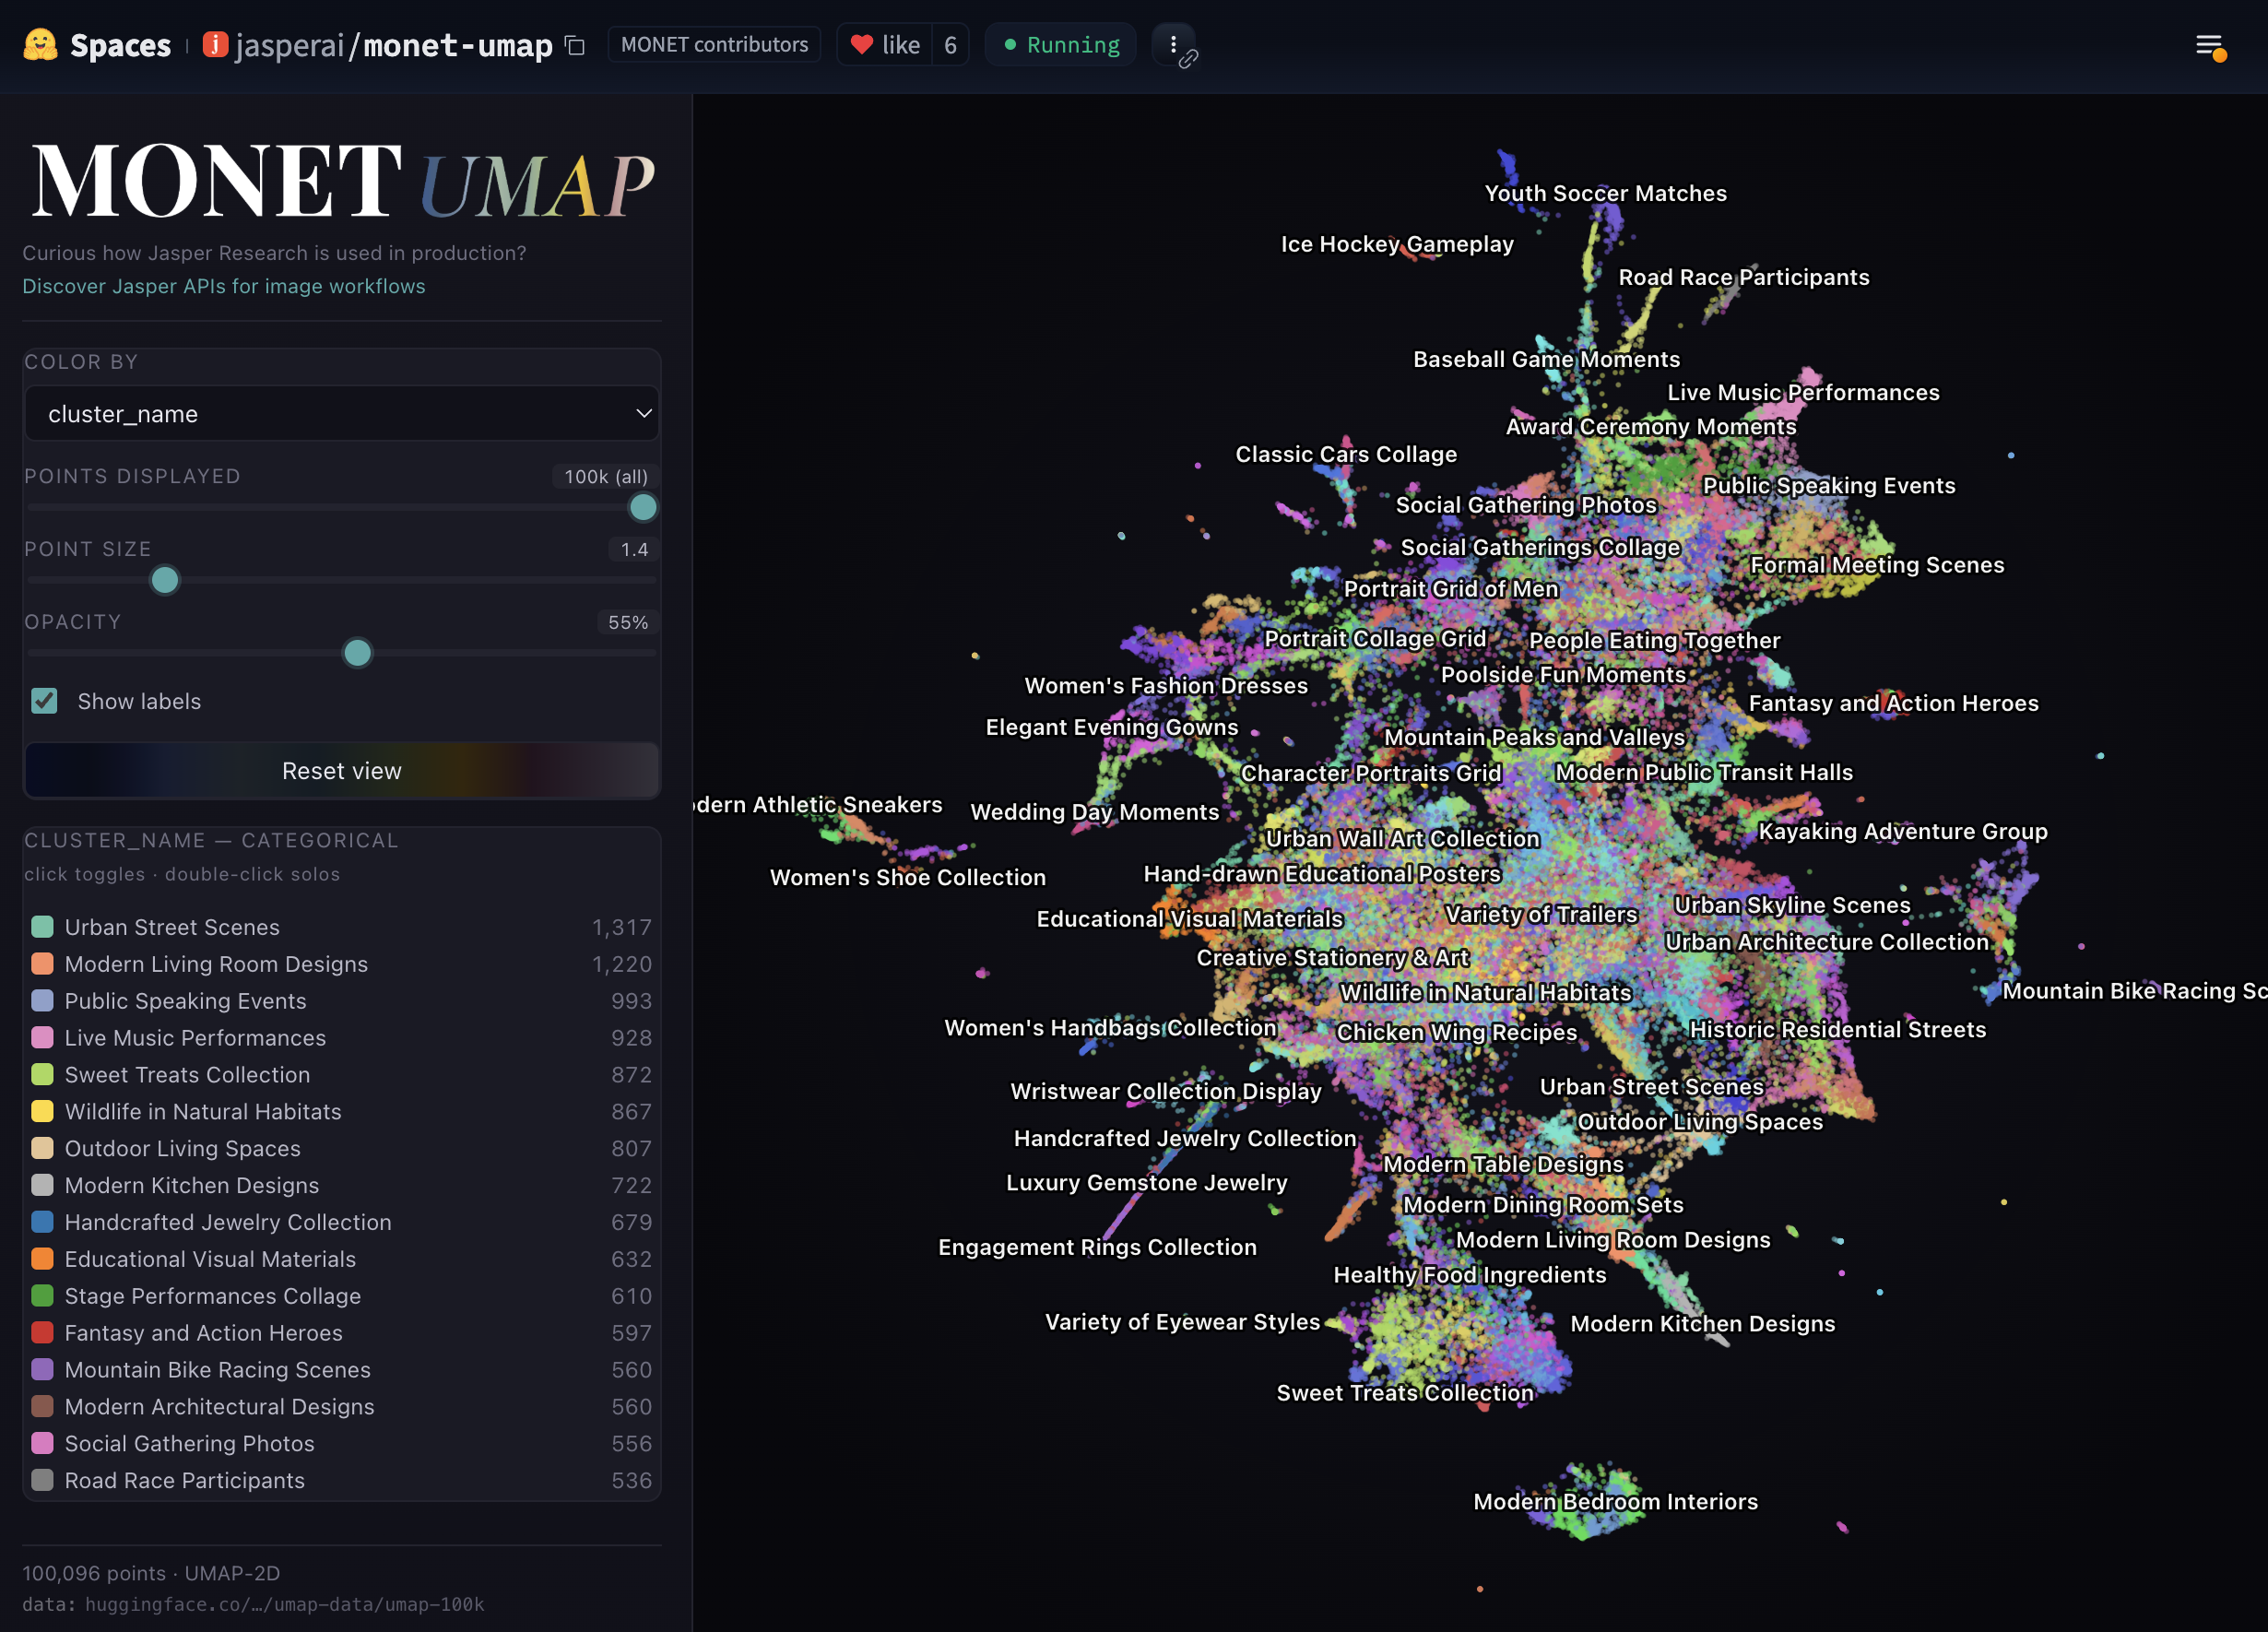The image size is (2268, 1632).
Task: Click the Variety of Eyewear Styles label
Action: tap(1182, 1322)
